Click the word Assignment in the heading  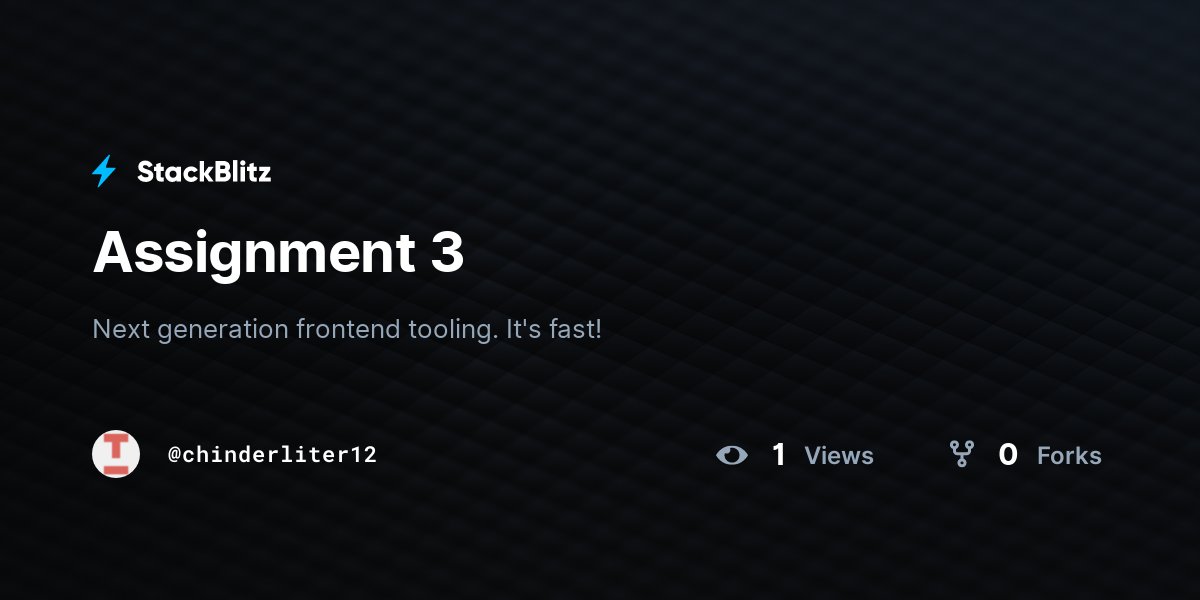coord(254,255)
